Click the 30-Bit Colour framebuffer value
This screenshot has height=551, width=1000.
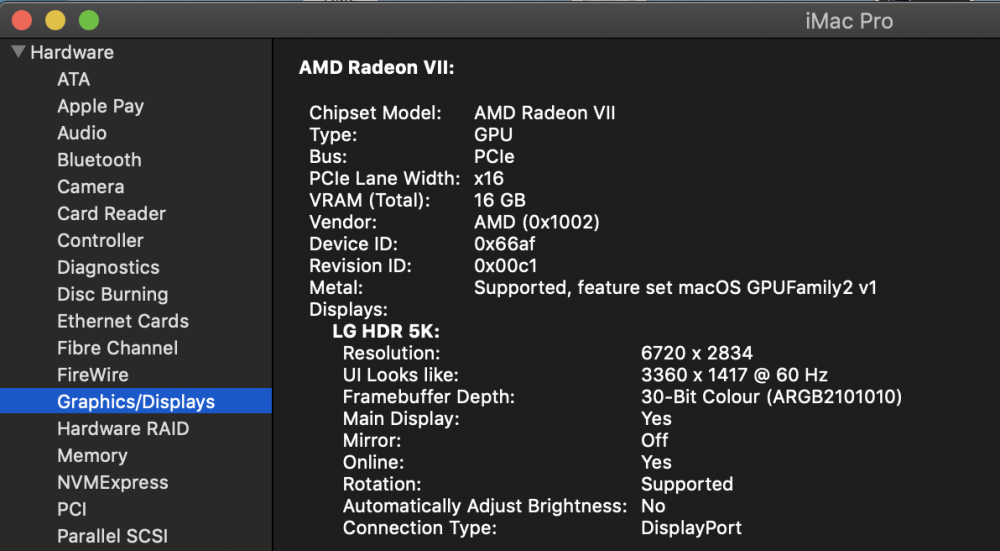771,397
